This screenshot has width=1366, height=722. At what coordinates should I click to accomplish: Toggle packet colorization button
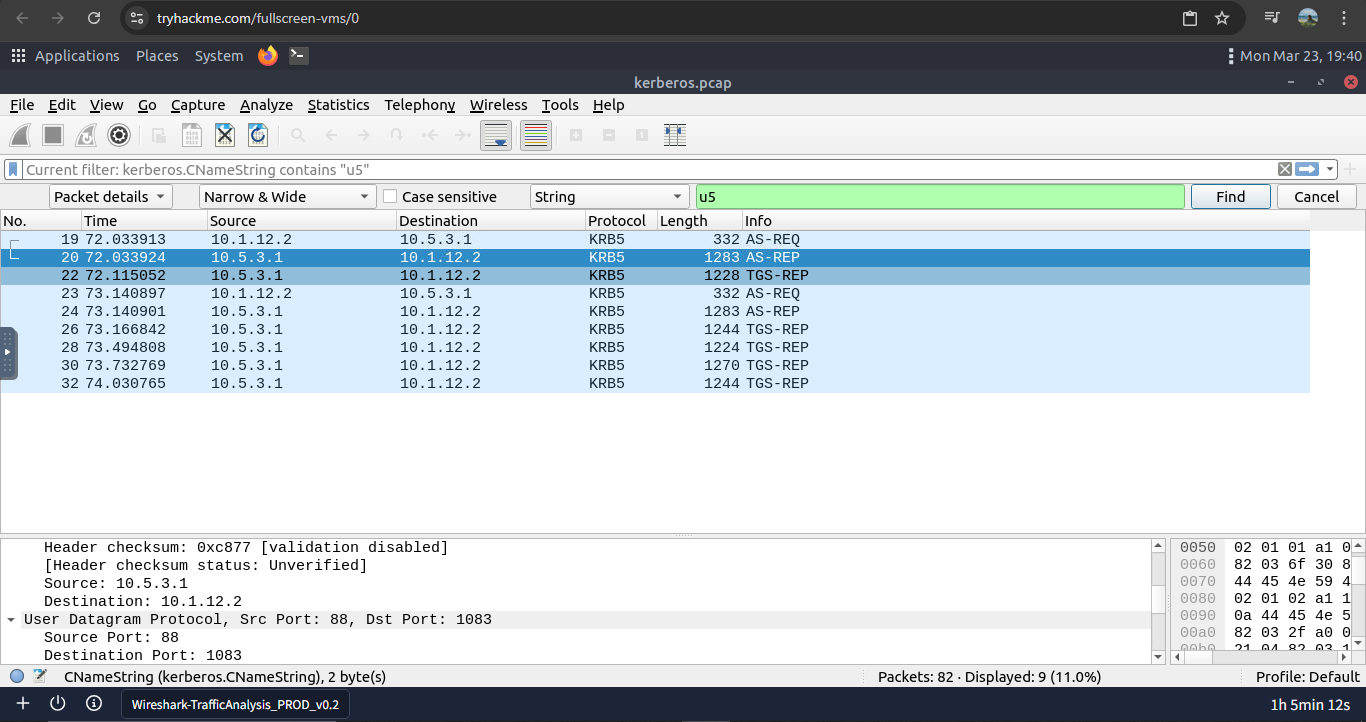click(536, 135)
